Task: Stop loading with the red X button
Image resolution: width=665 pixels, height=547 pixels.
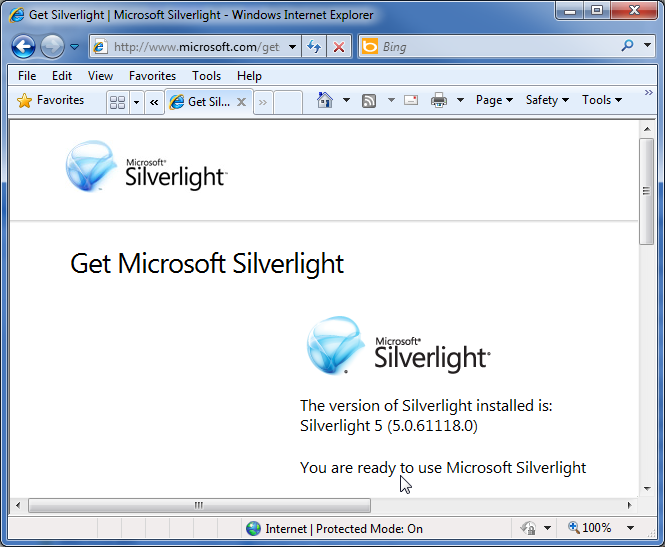Action: [x=339, y=47]
